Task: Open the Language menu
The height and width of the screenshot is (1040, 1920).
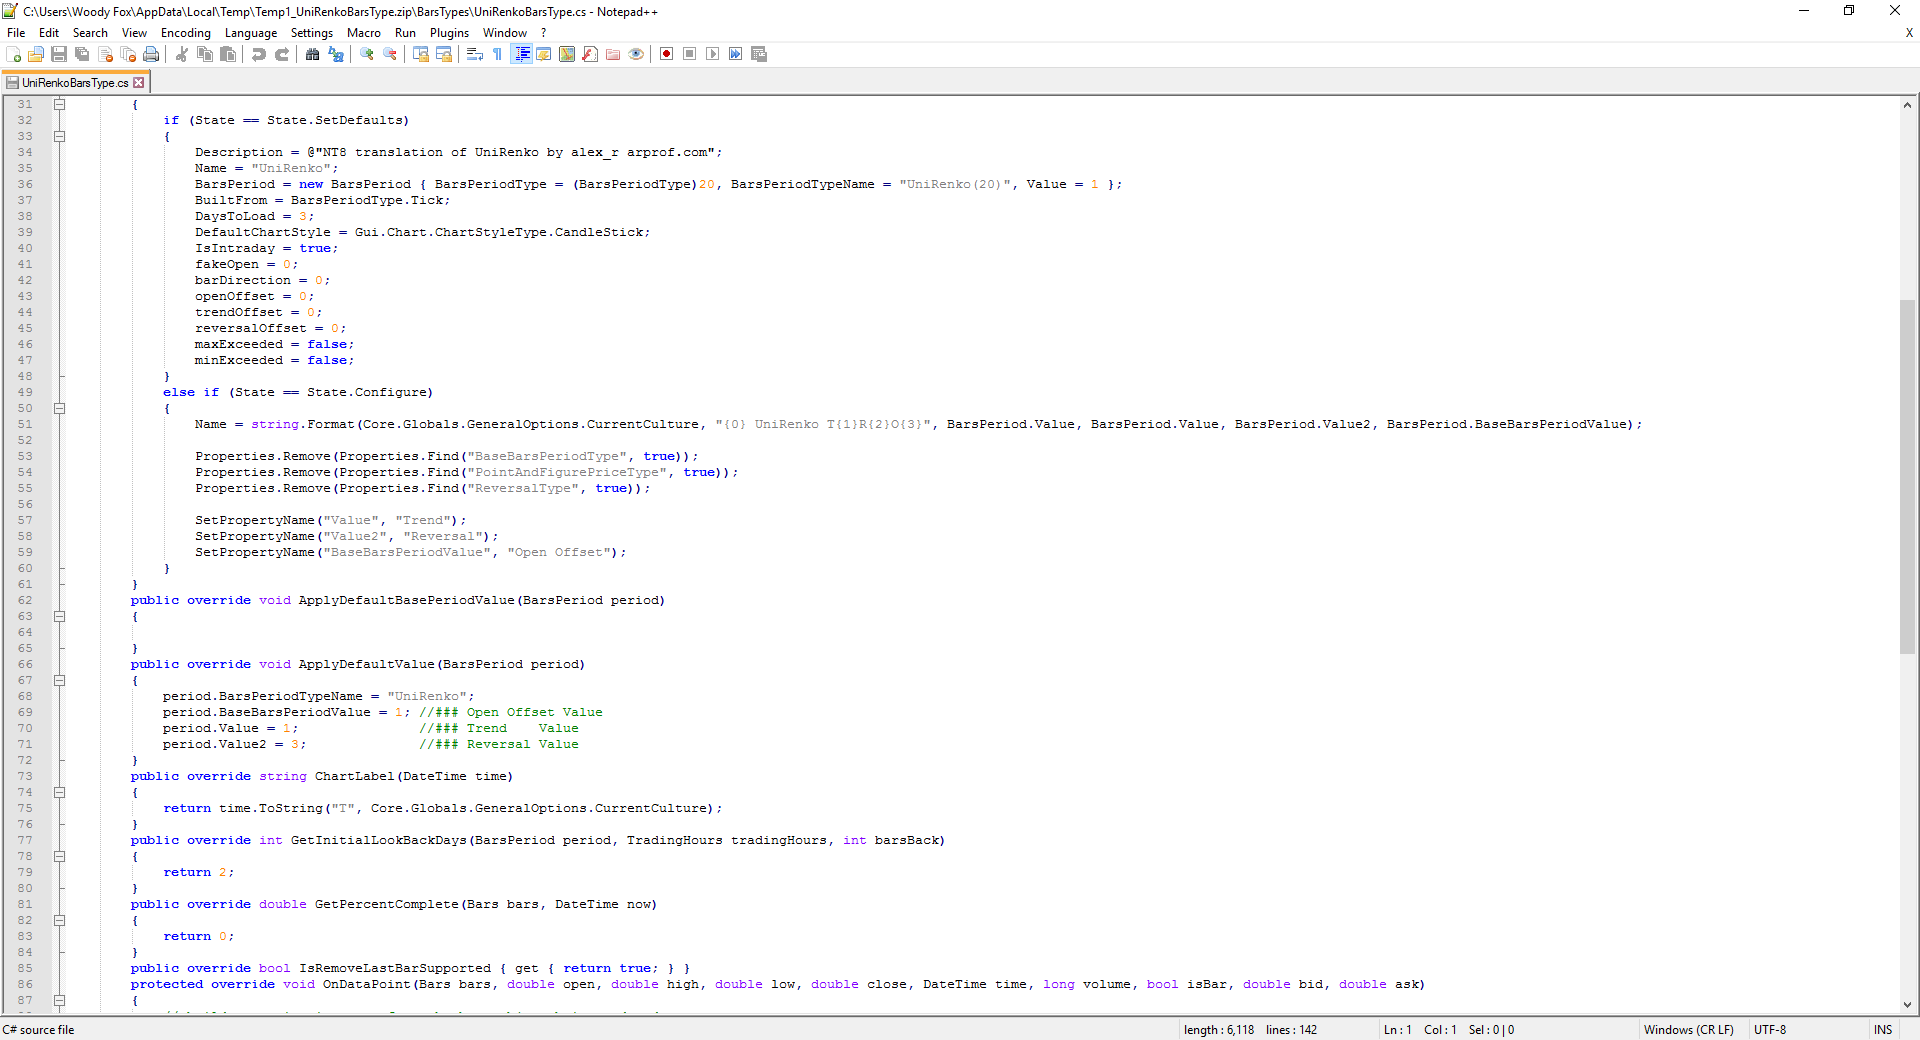Action: click(x=251, y=33)
